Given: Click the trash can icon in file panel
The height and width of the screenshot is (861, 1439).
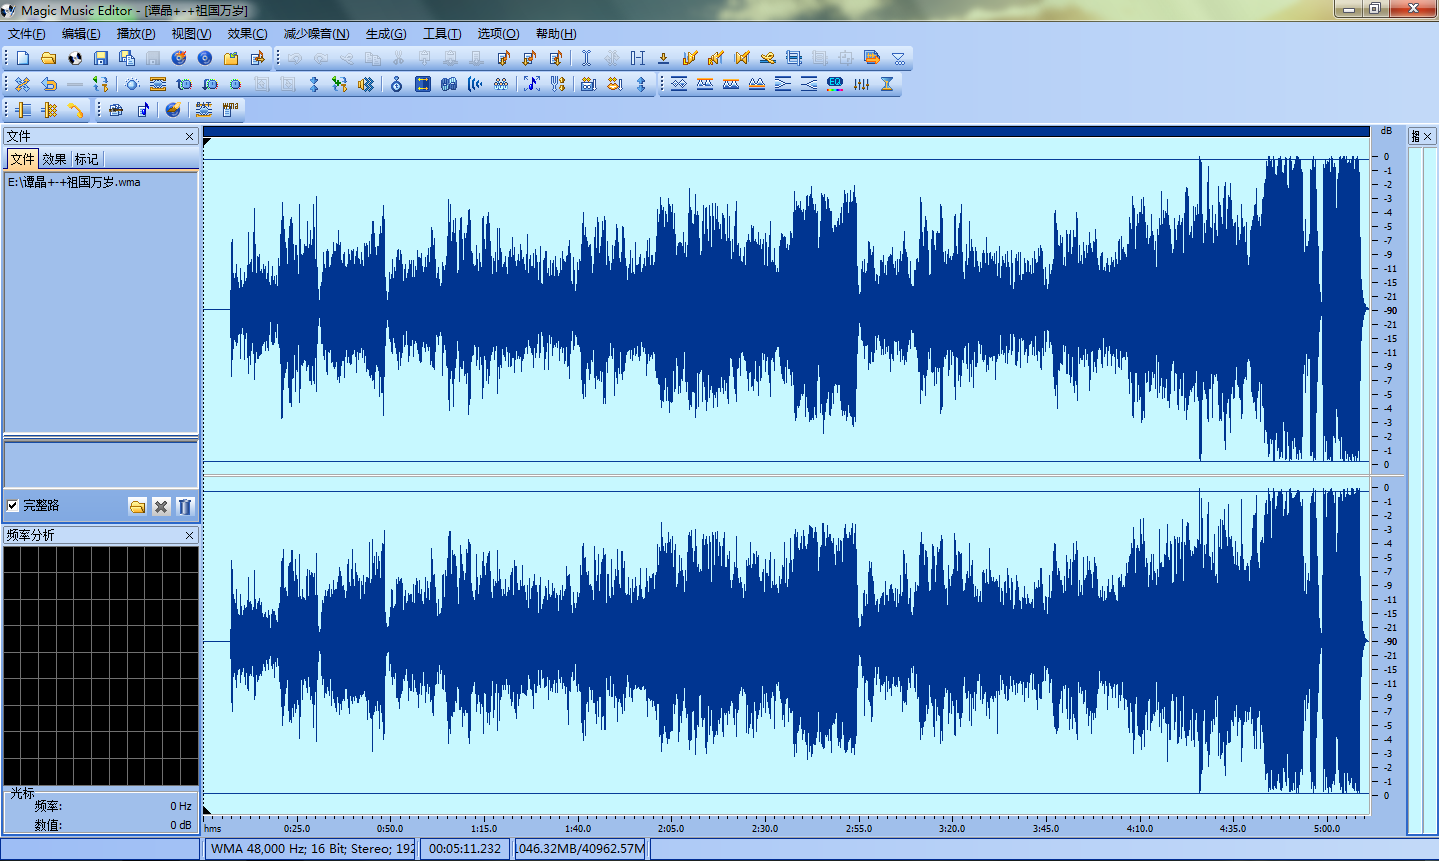Looking at the screenshot, I should click(x=185, y=506).
